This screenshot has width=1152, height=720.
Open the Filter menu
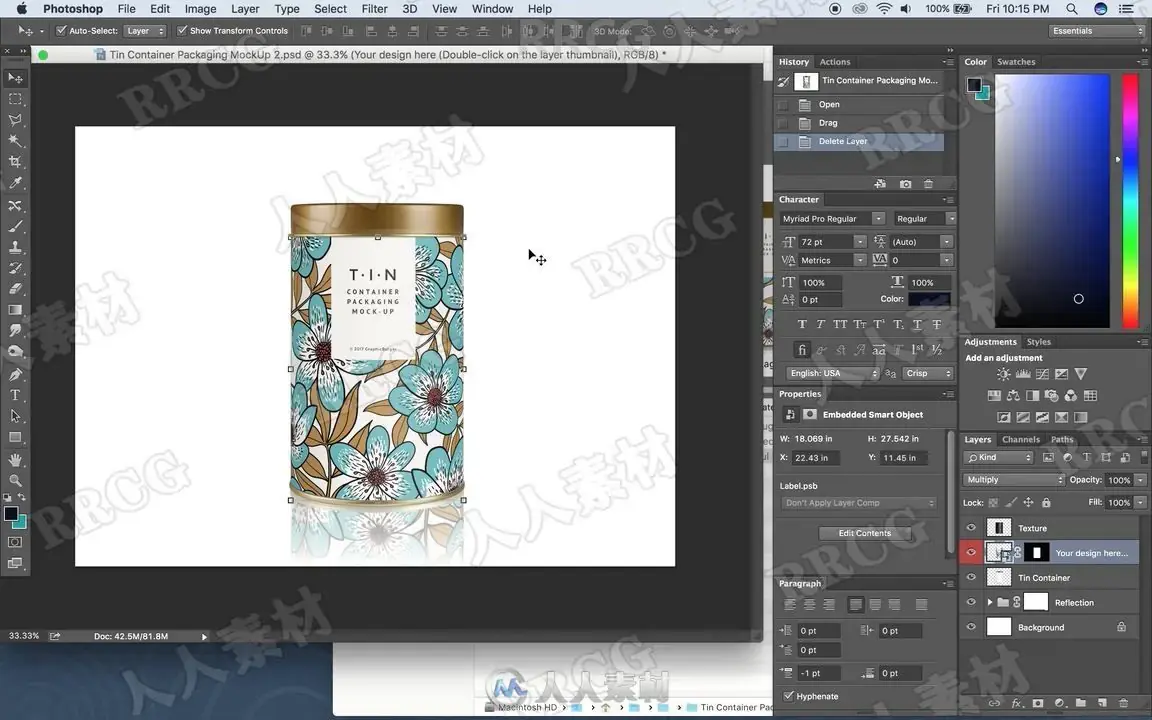[x=374, y=9]
